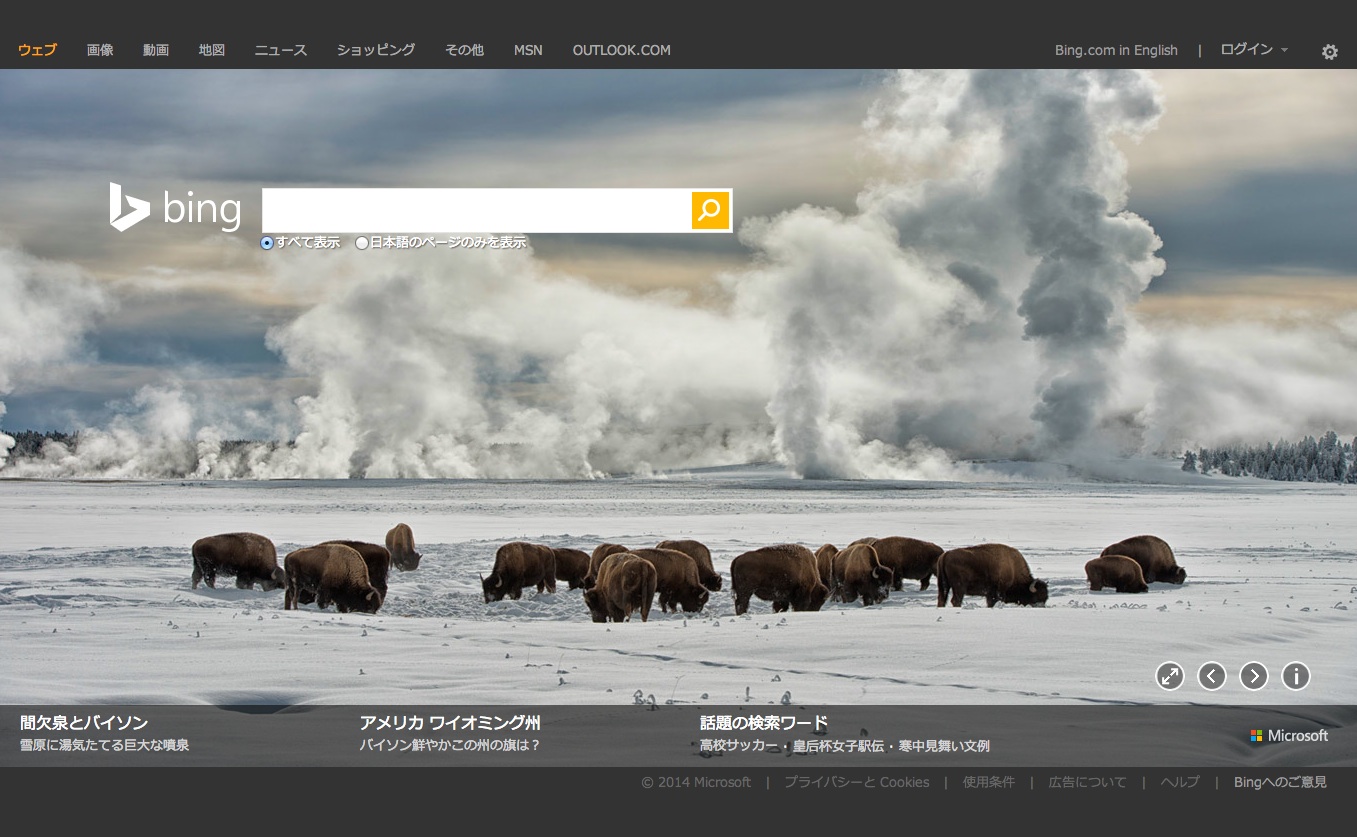
Task: Click the fullscreen expand image icon
Action: pyautogui.click(x=1169, y=677)
